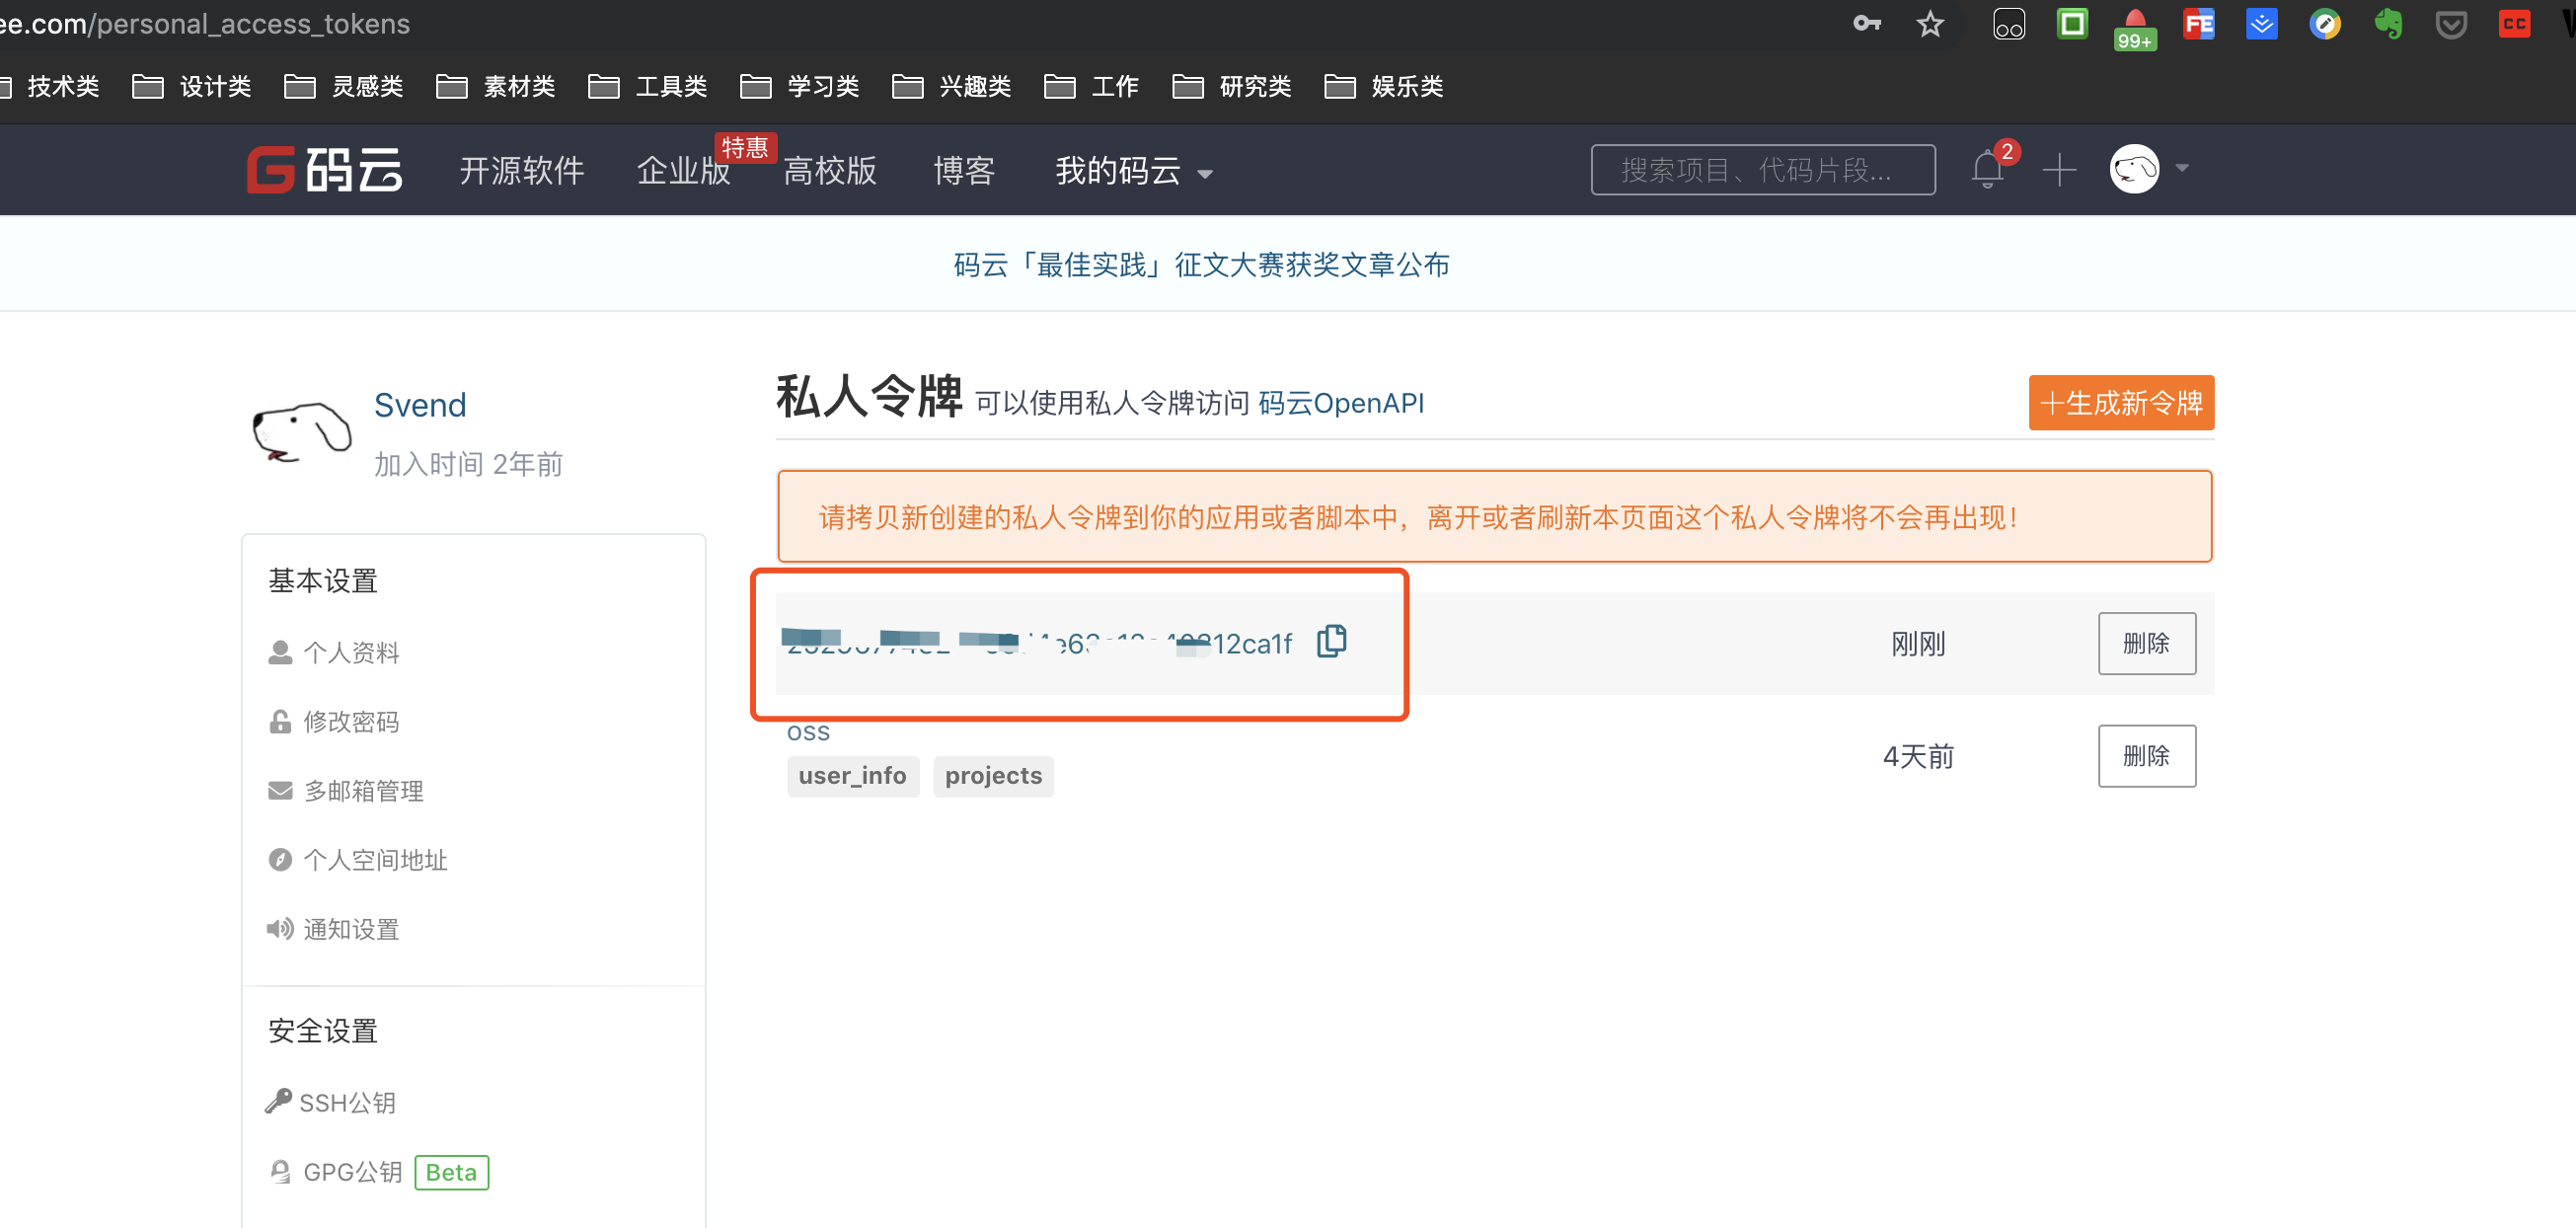Open the 娱乐类 bookmark folder
The image size is (2576, 1228).
click(1384, 86)
